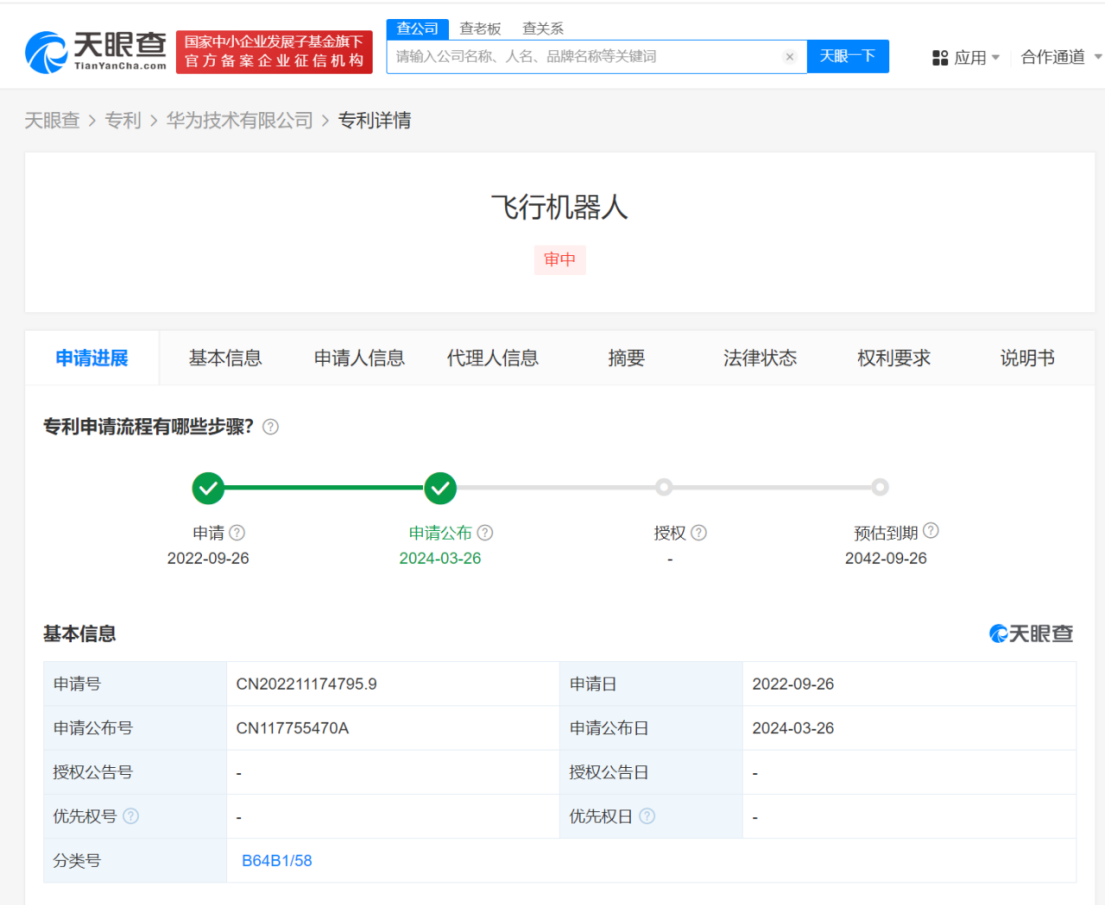Open the 说明书 tab
This screenshot has height=906, width=1105.
pyautogui.click(x=1027, y=357)
